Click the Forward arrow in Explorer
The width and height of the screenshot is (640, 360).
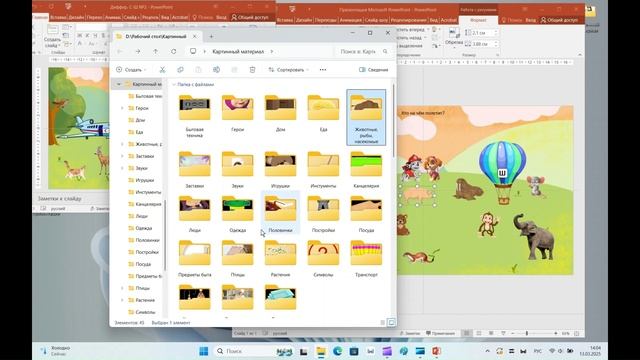[138, 51]
